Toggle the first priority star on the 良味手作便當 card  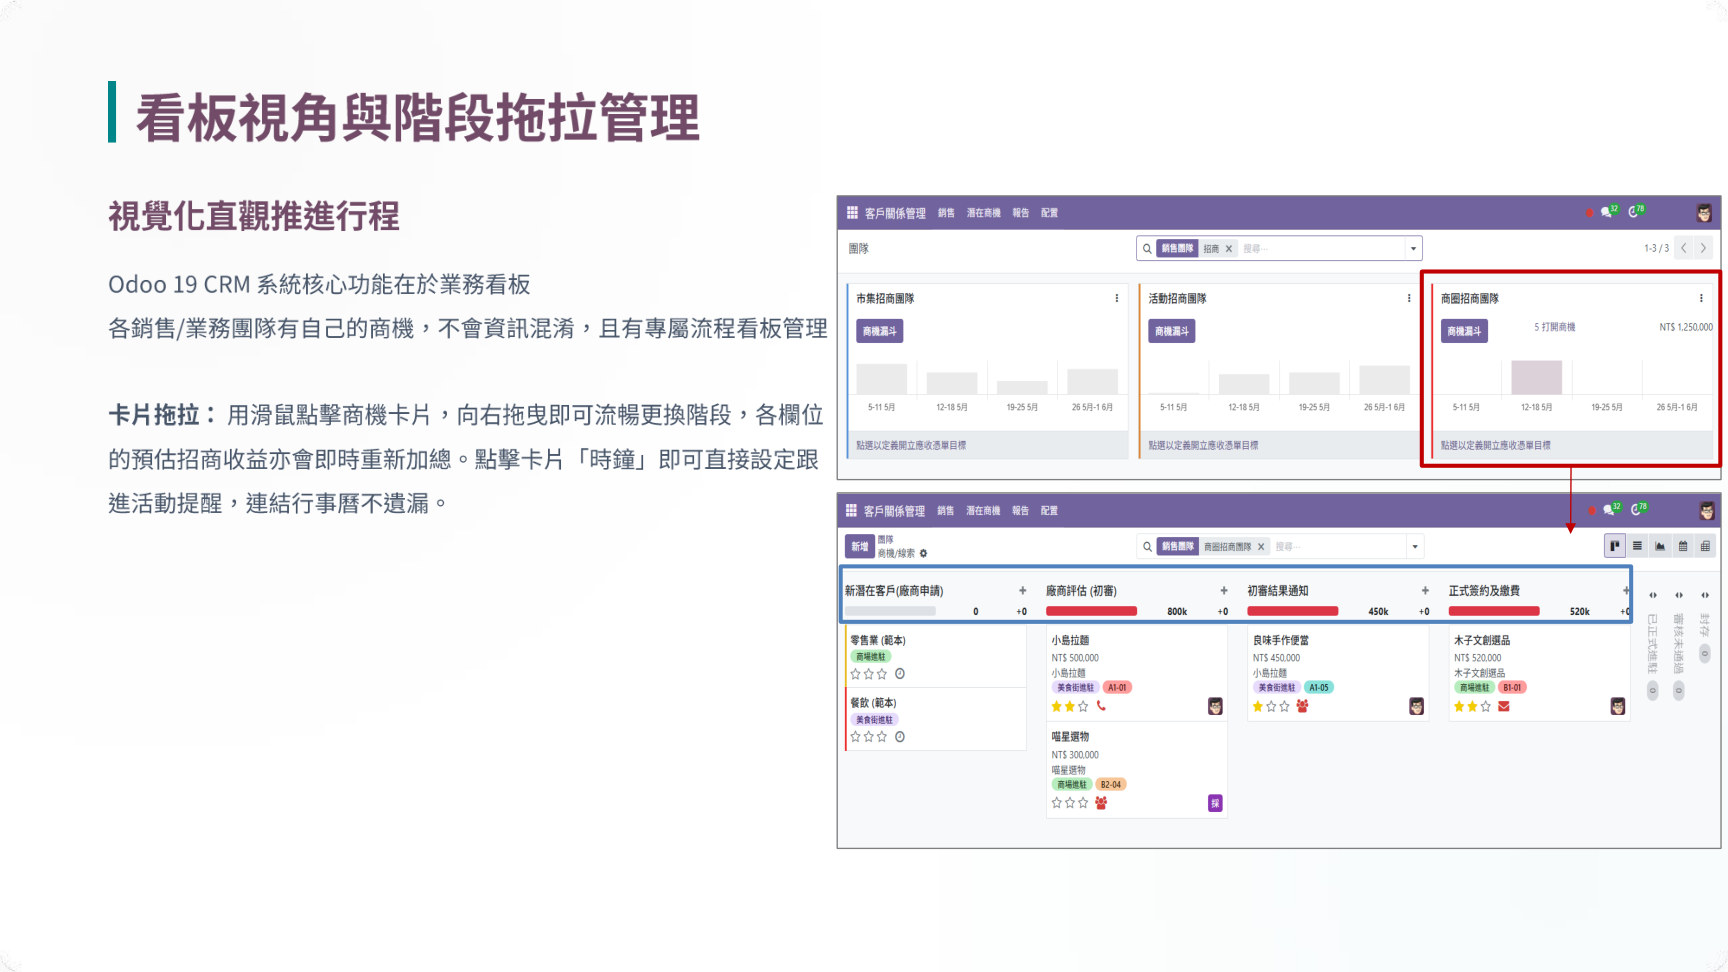click(1258, 706)
